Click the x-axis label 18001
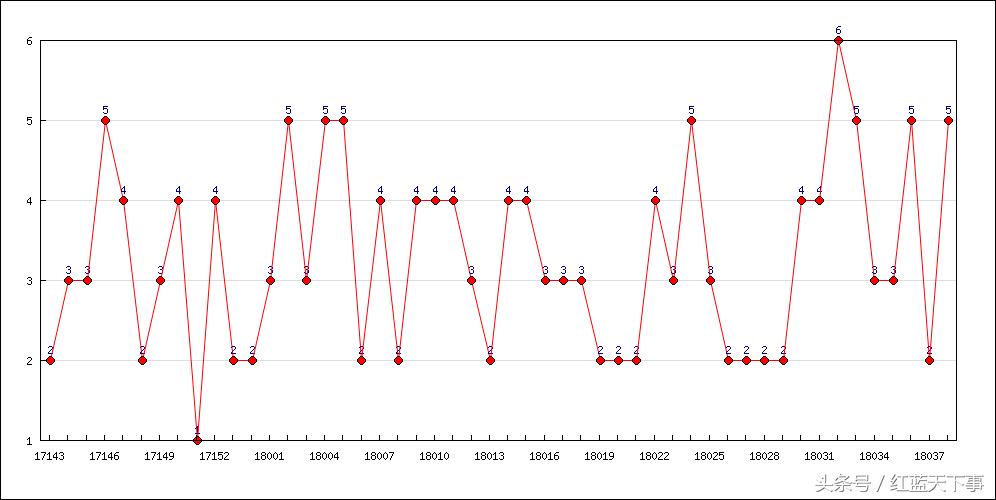Screen dimensions: 996x500 pyautogui.click(x=270, y=456)
